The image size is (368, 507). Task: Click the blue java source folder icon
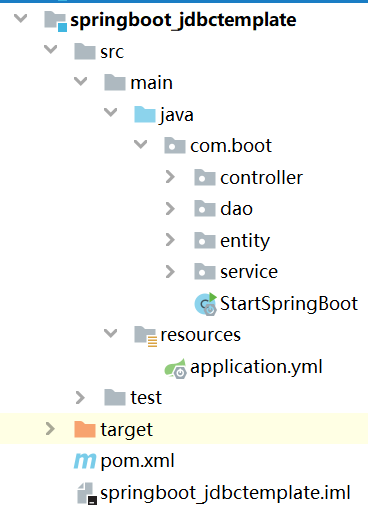coord(145,115)
